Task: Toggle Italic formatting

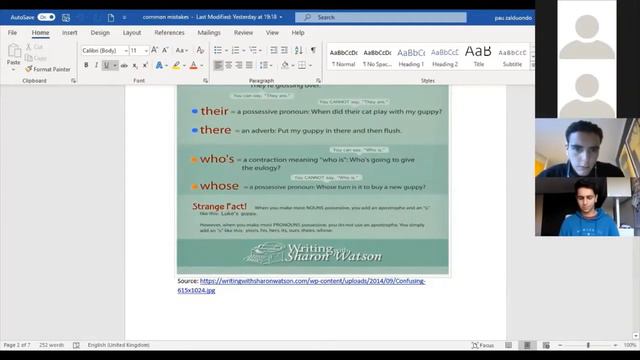Action: coord(96,65)
